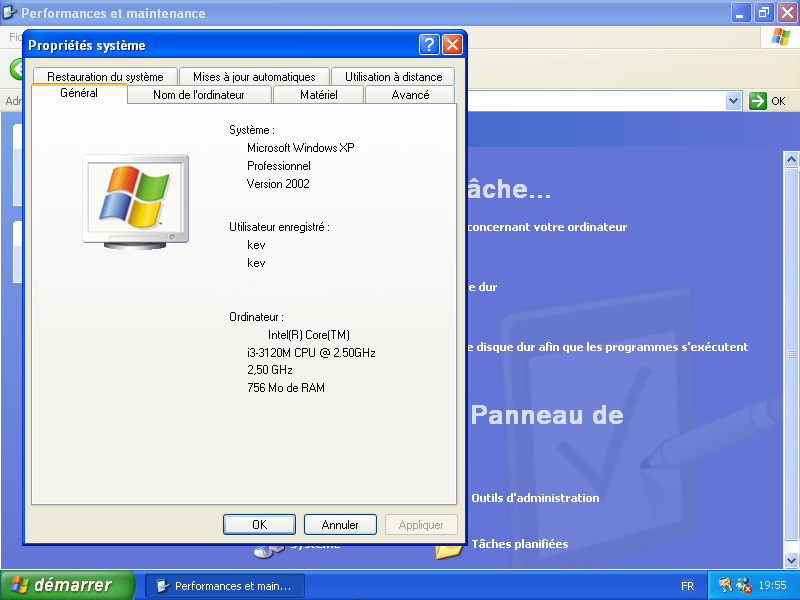Open the Utilisation à distance tab
The image size is (800, 600).
[393, 77]
